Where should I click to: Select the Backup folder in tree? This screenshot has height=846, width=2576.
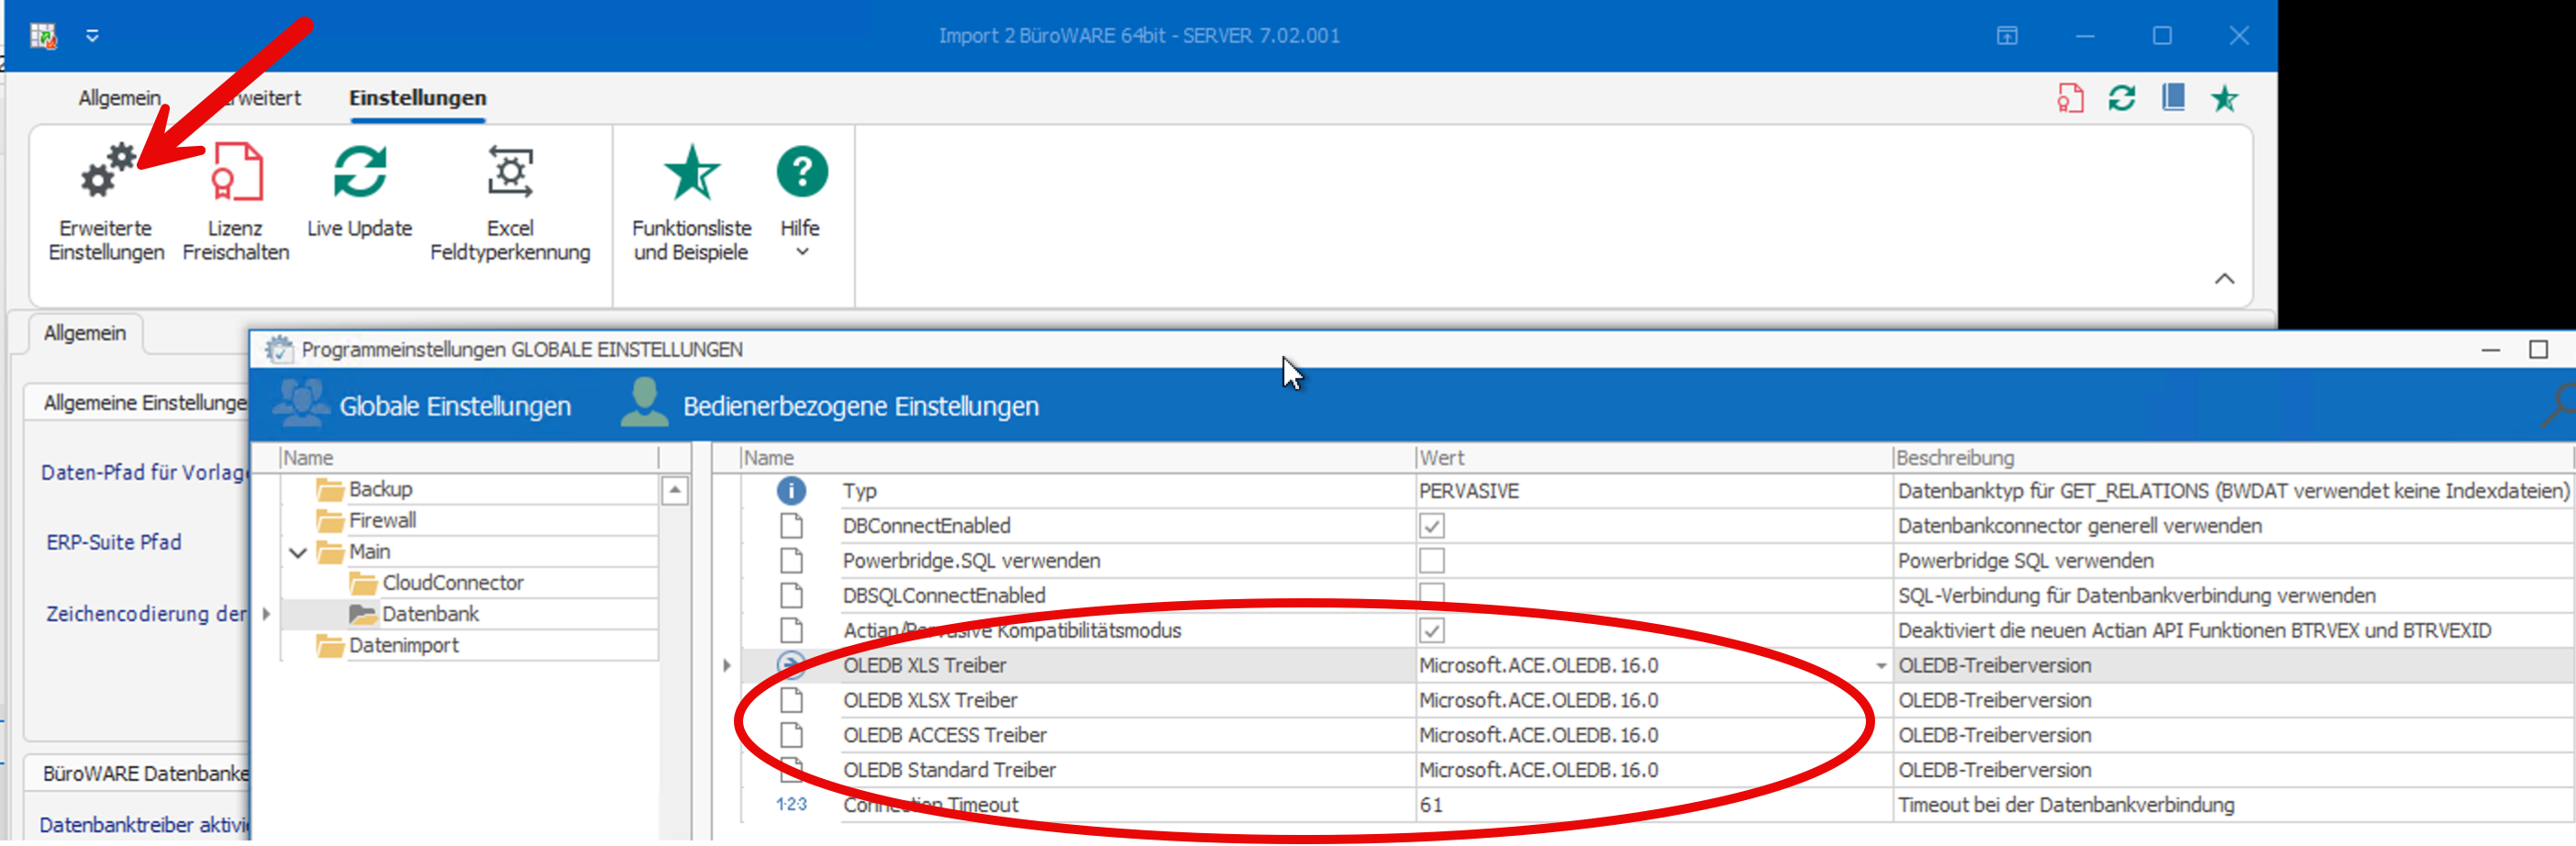pos(381,489)
